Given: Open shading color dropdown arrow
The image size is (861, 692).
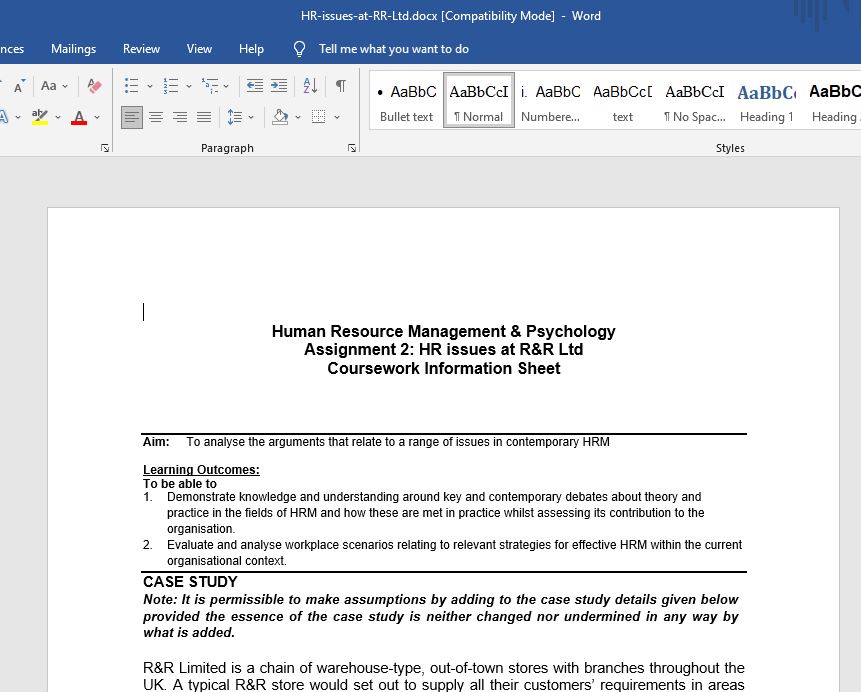Looking at the screenshot, I should (298, 118).
